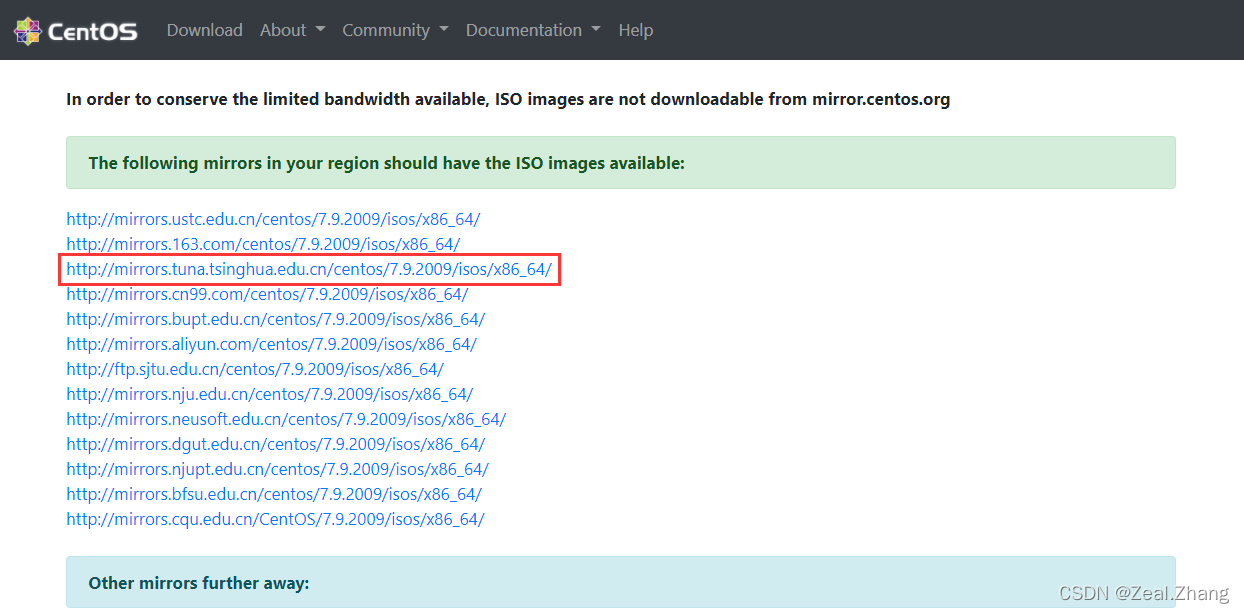Image resolution: width=1244 pixels, height=613 pixels.
Task: Open the mirrors.neusoft.edu.cn mirror link
Action: point(286,419)
